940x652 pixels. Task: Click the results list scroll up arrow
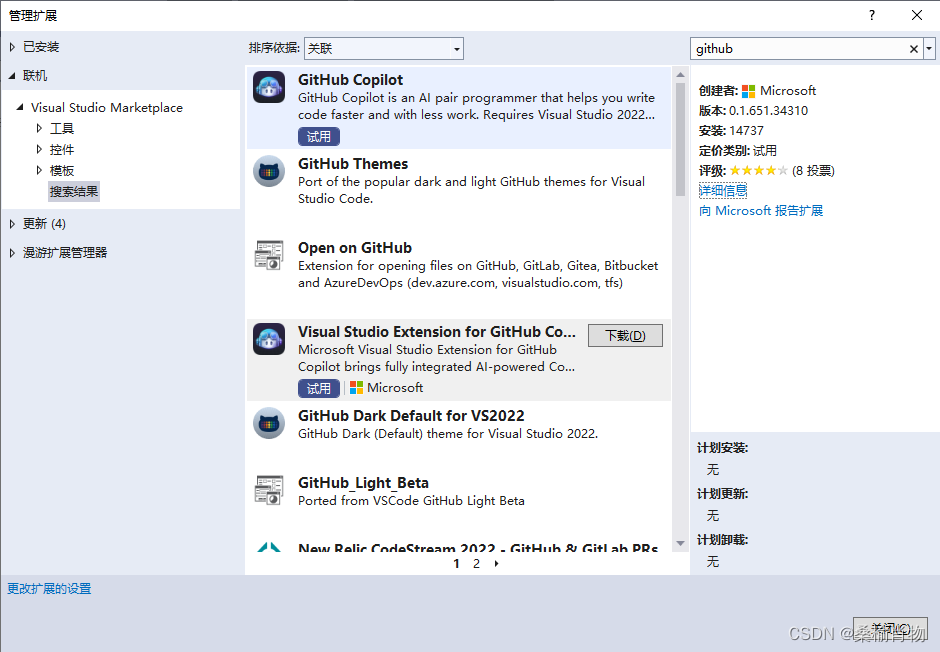(x=680, y=74)
